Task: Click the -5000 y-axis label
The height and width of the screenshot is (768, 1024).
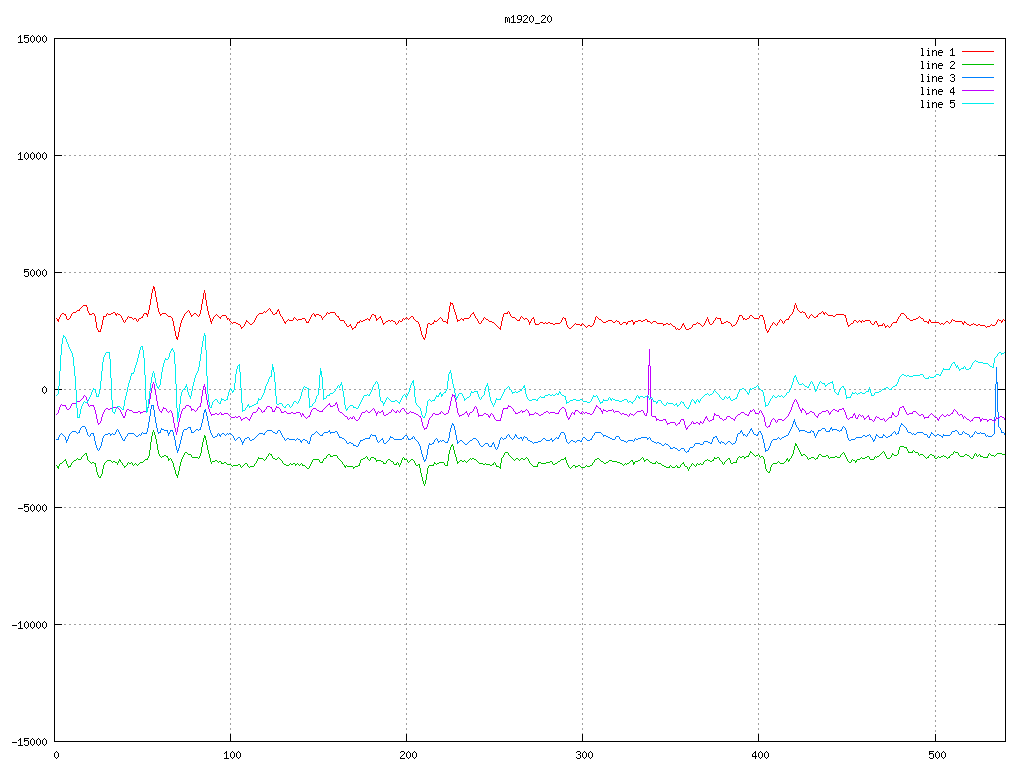Action: (x=33, y=507)
